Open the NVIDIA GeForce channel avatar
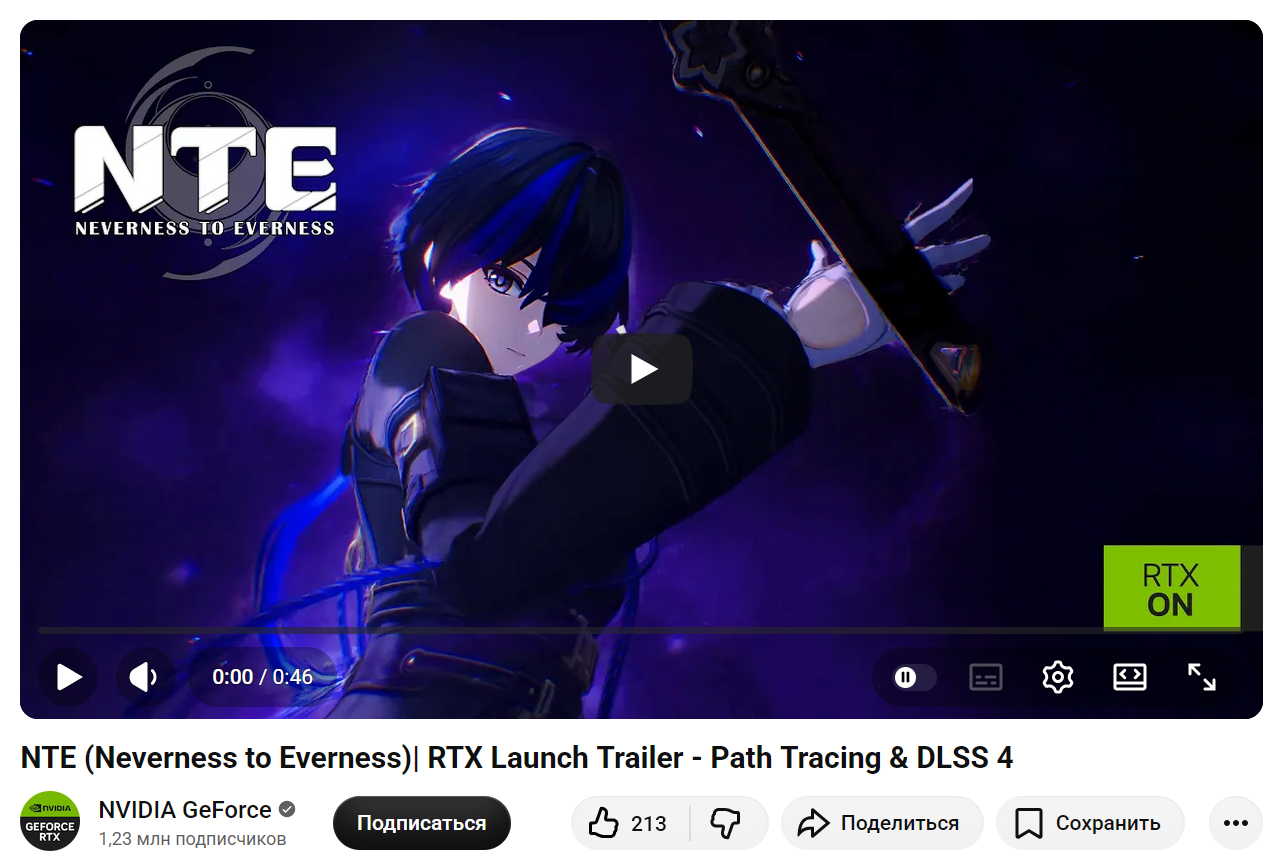Screen dimensions: 1270x856 50,821
